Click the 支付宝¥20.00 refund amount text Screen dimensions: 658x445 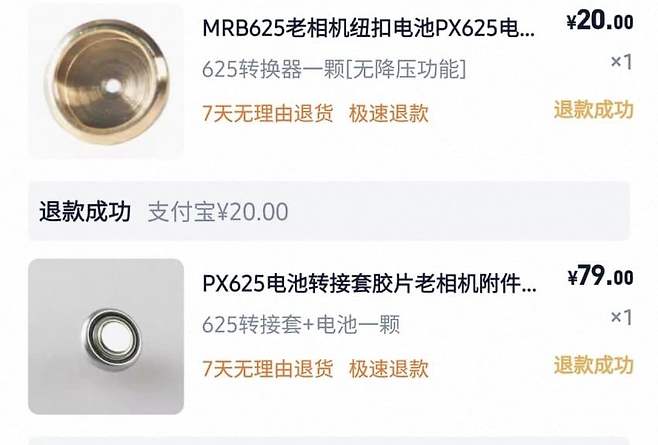[x=218, y=212]
